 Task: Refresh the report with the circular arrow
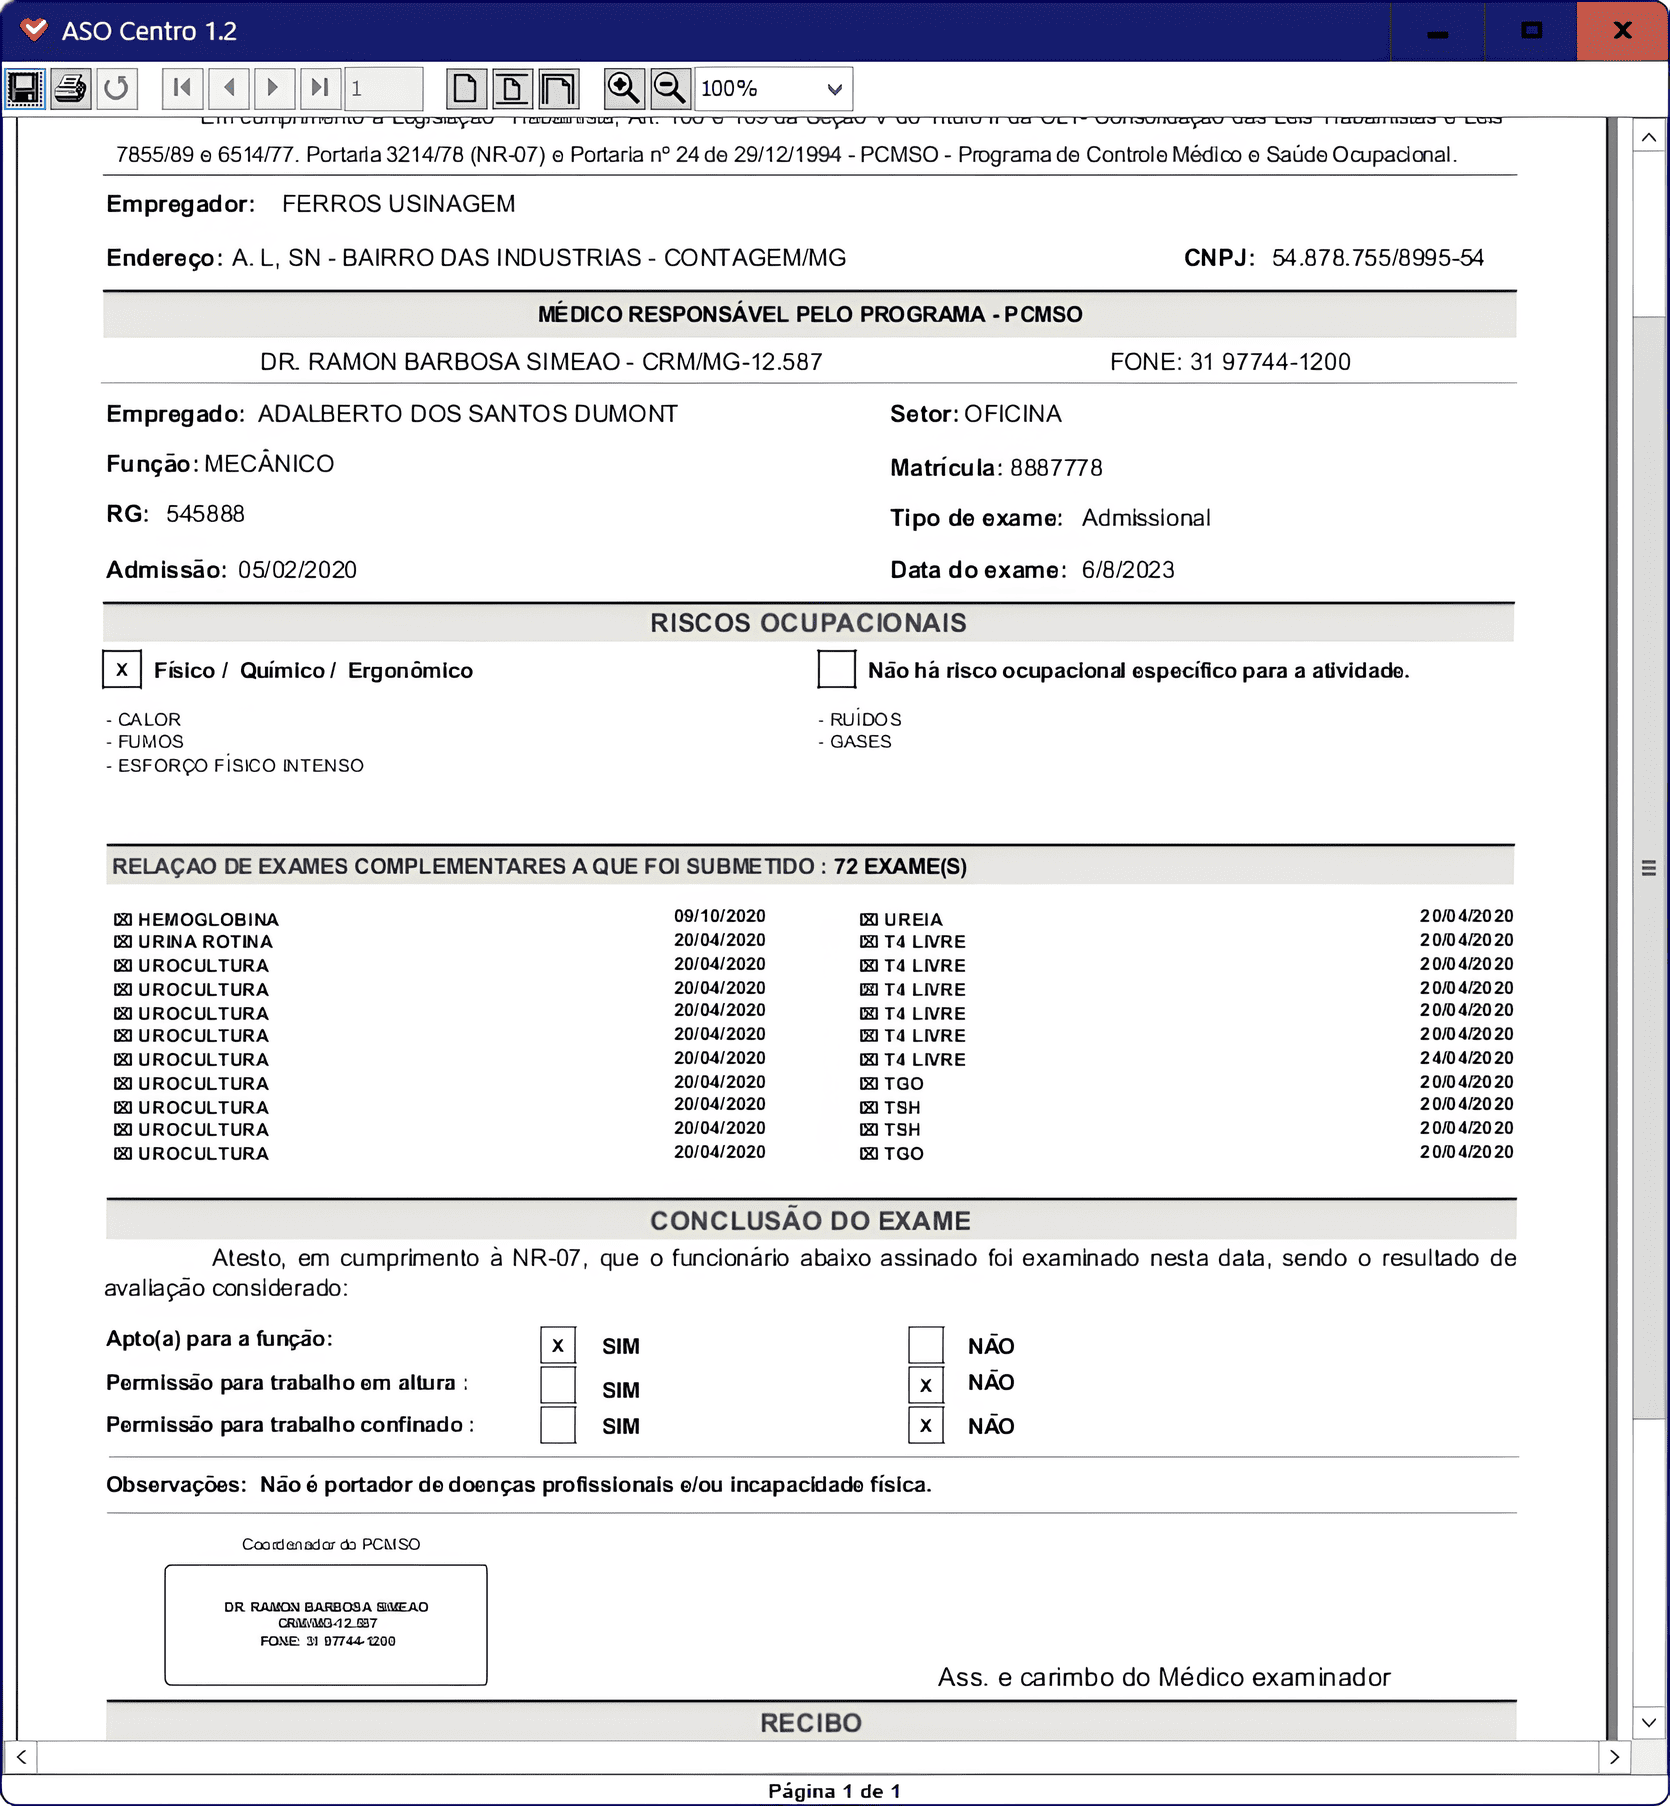click(x=116, y=89)
